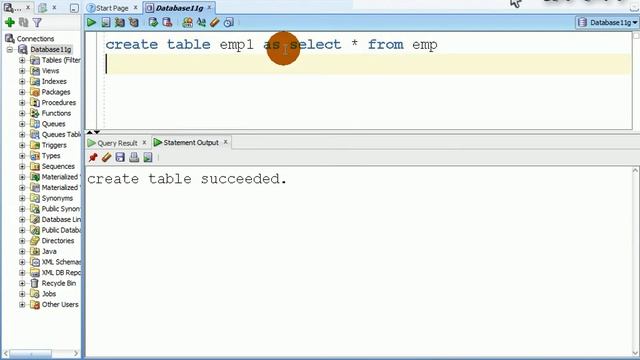The width and height of the screenshot is (640, 360).
Task: Select the Types tree item
Action: point(51,156)
